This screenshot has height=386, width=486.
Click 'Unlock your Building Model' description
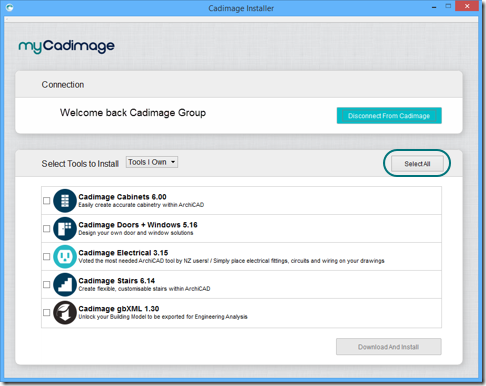tap(163, 317)
